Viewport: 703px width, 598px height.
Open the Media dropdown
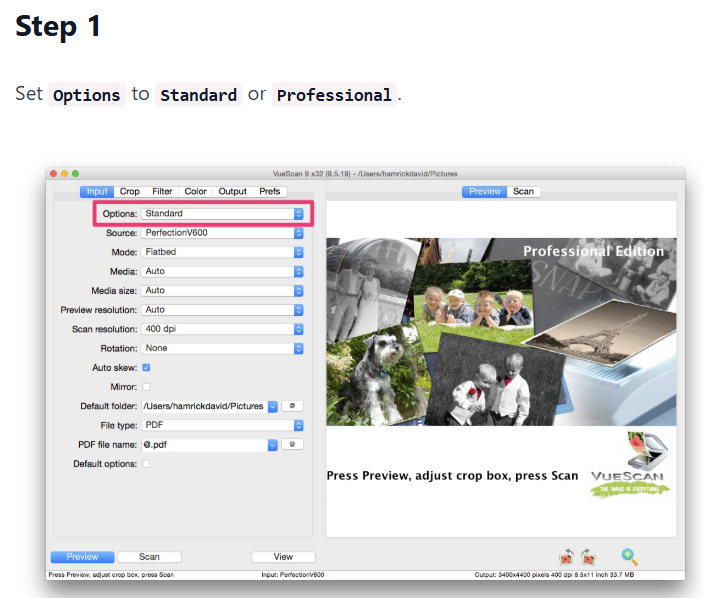tap(222, 272)
